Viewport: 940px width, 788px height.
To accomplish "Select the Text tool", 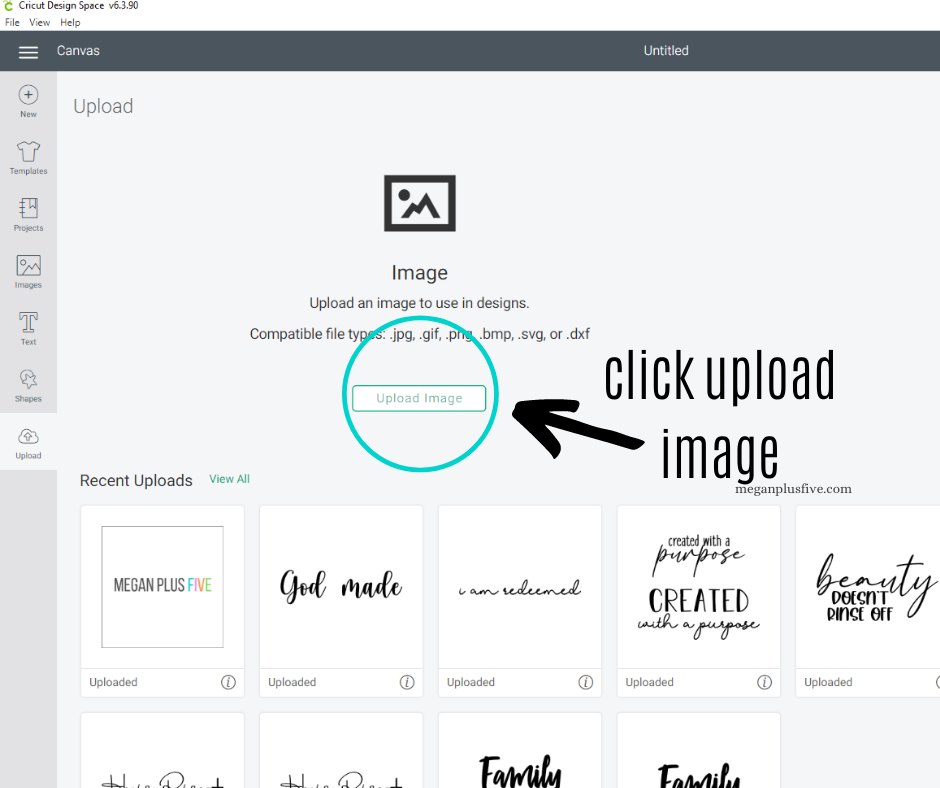I will 28,328.
